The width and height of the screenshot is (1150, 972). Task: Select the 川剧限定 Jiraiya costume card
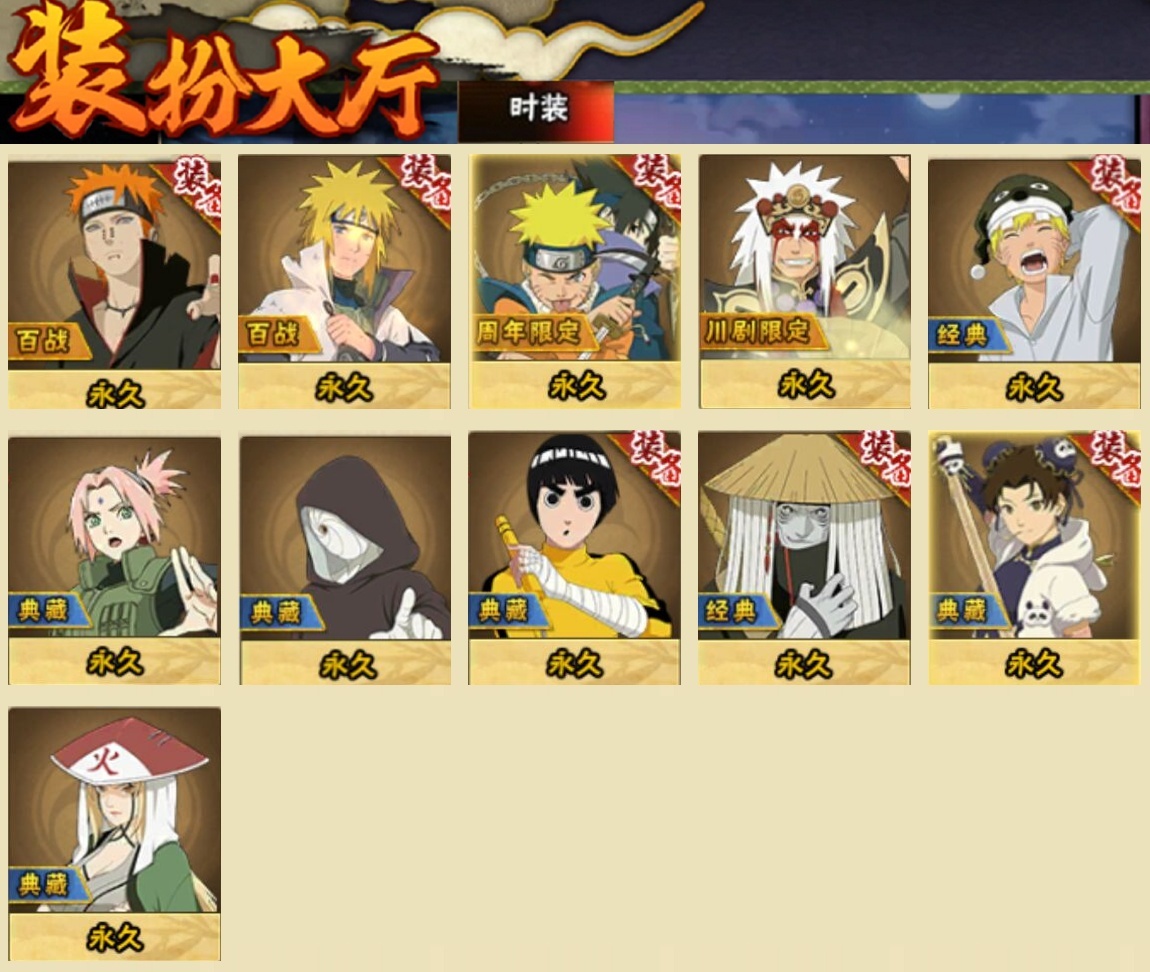tap(805, 281)
